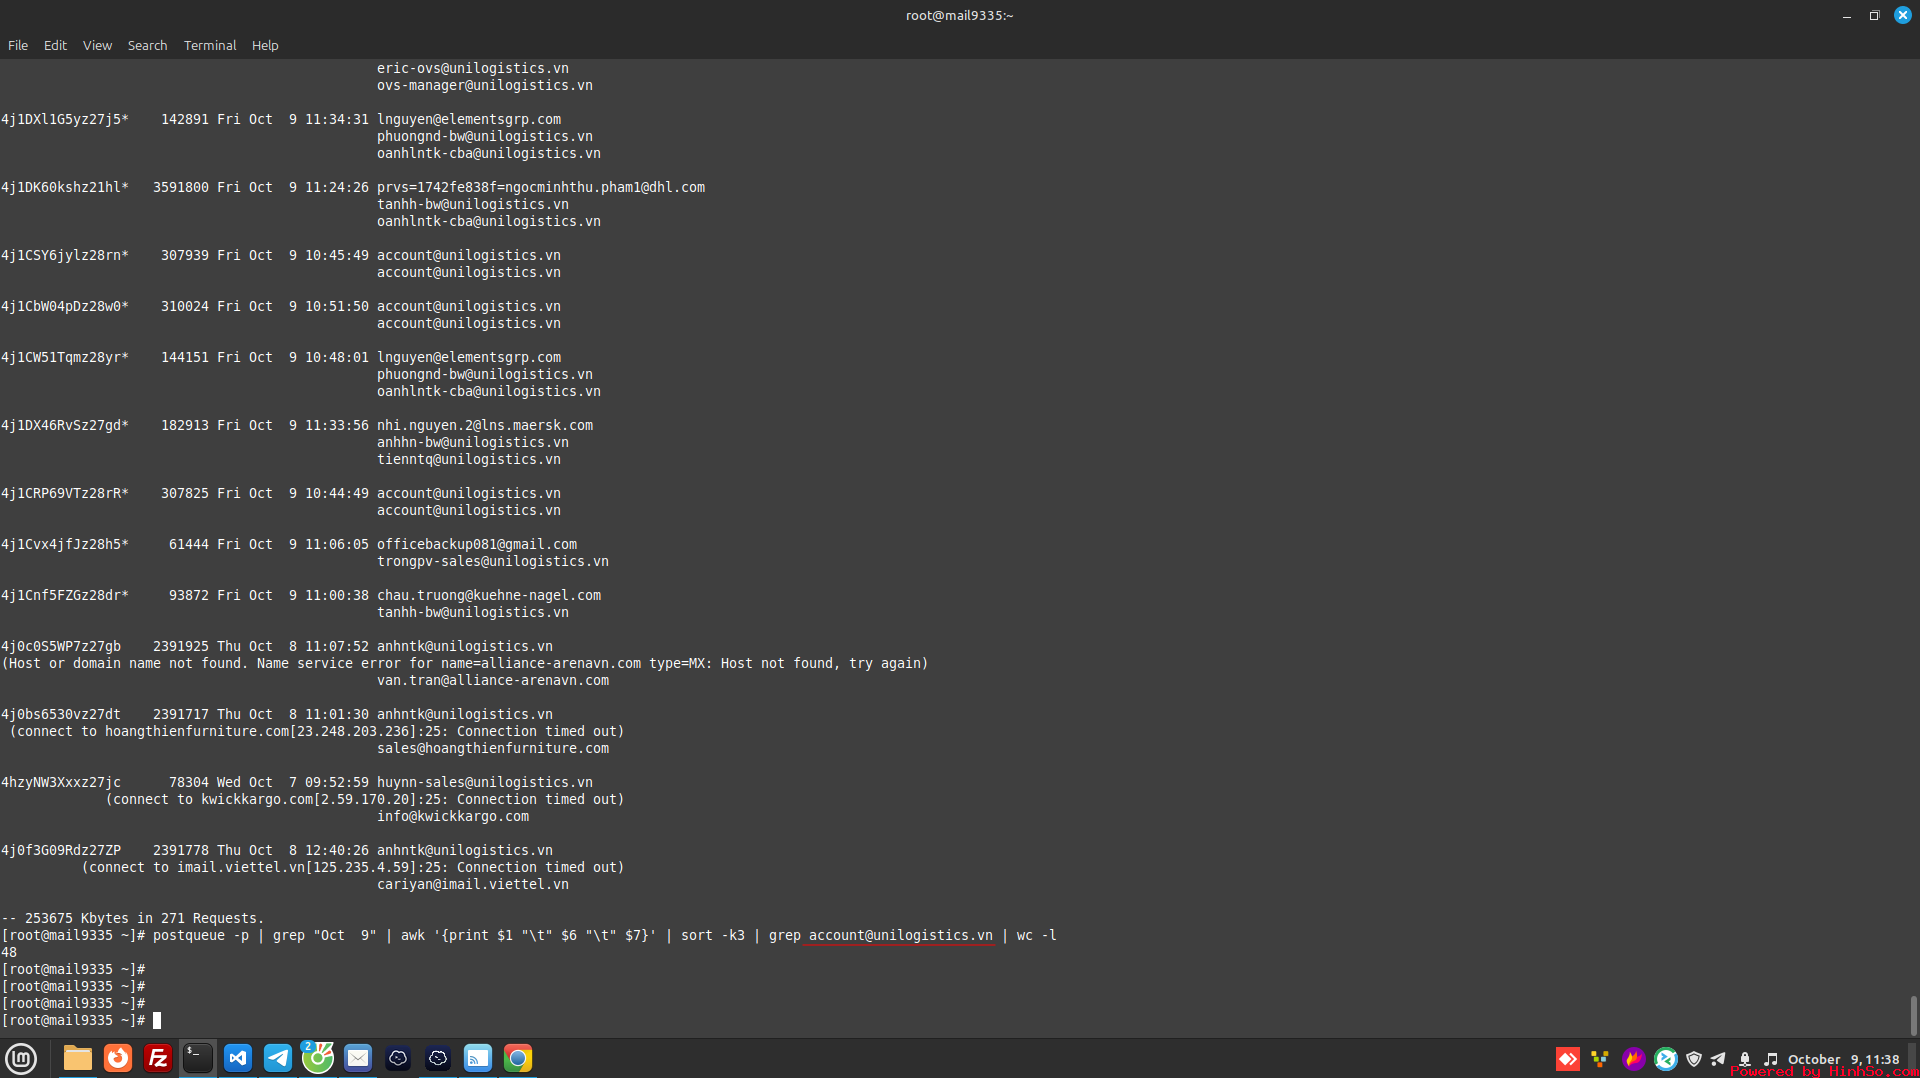Launch Firefox from the taskbar

click(x=118, y=1058)
